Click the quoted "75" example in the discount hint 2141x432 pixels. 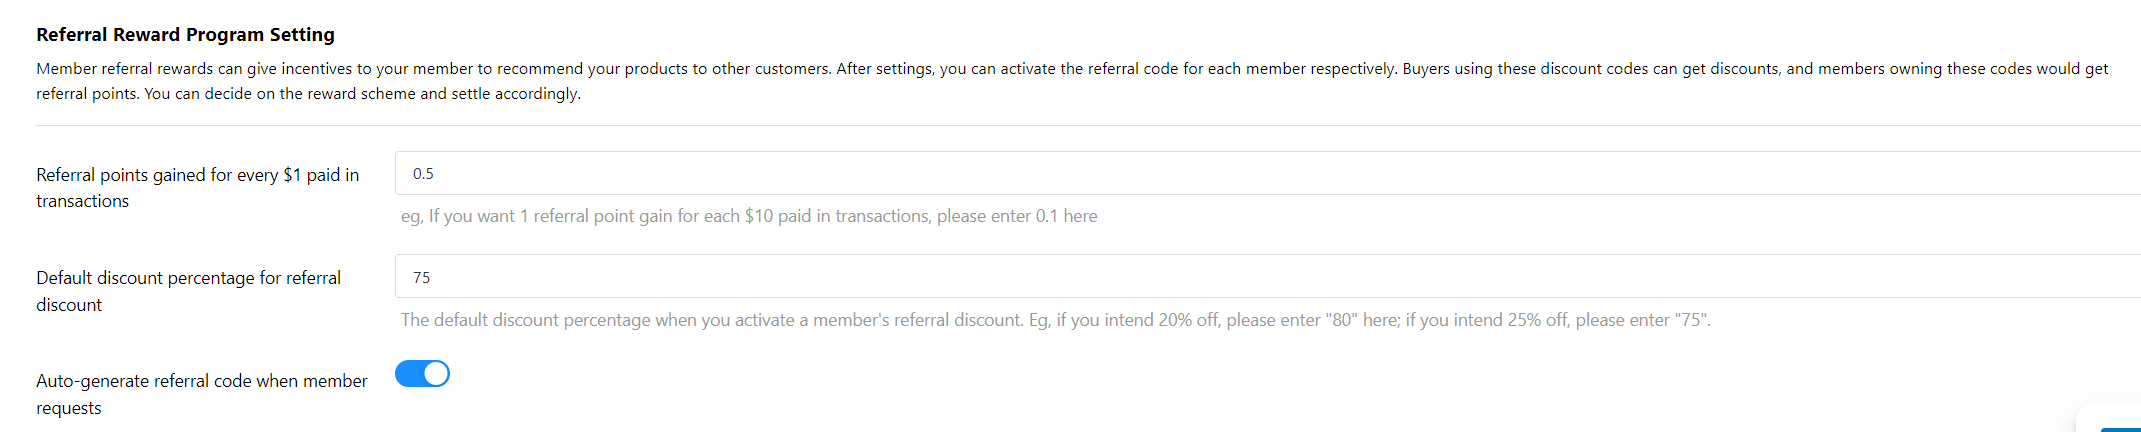[x=1690, y=320]
